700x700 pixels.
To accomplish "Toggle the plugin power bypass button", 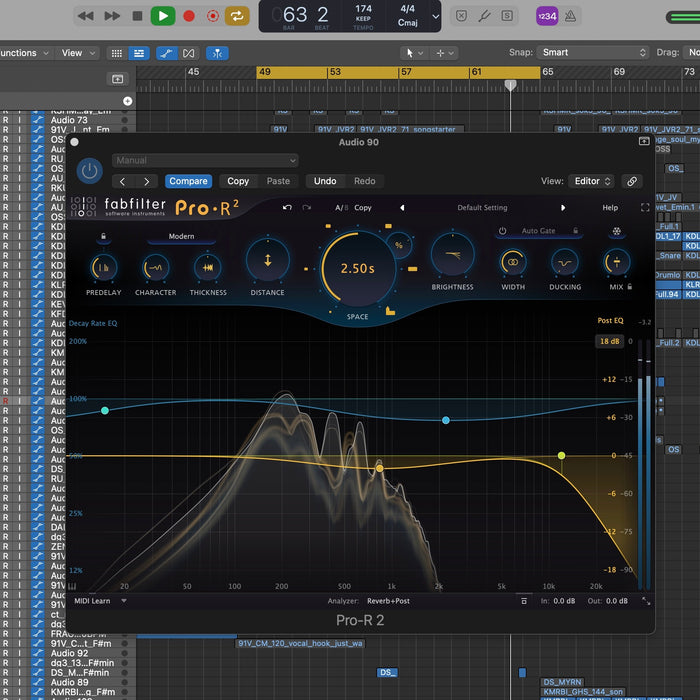I will (89, 171).
